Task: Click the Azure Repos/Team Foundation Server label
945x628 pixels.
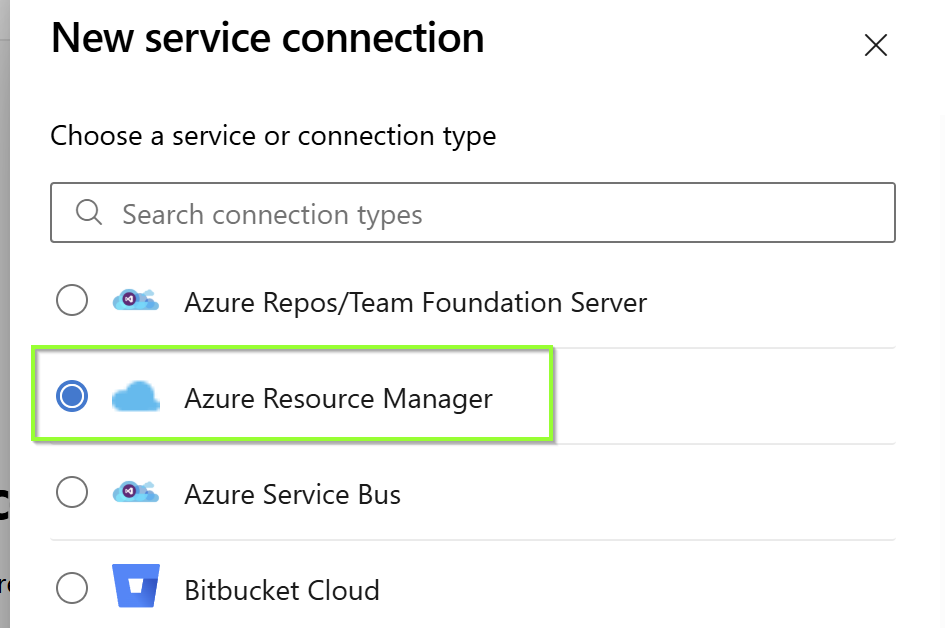Action: (415, 302)
